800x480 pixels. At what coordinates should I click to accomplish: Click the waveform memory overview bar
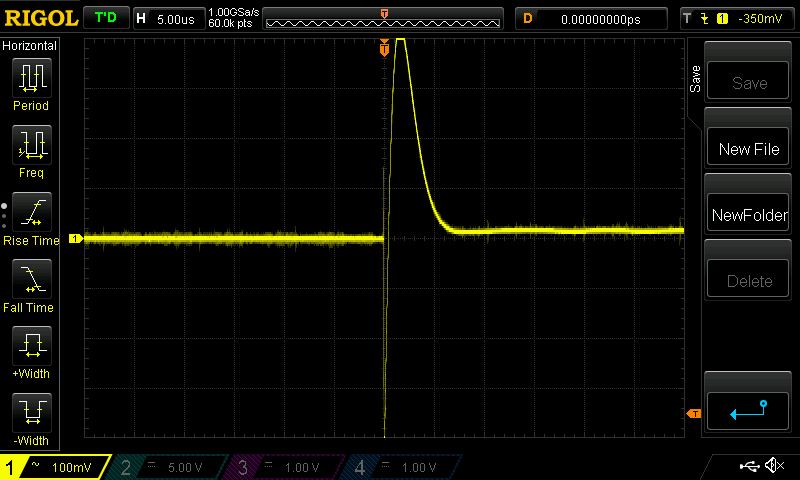[x=383, y=19]
